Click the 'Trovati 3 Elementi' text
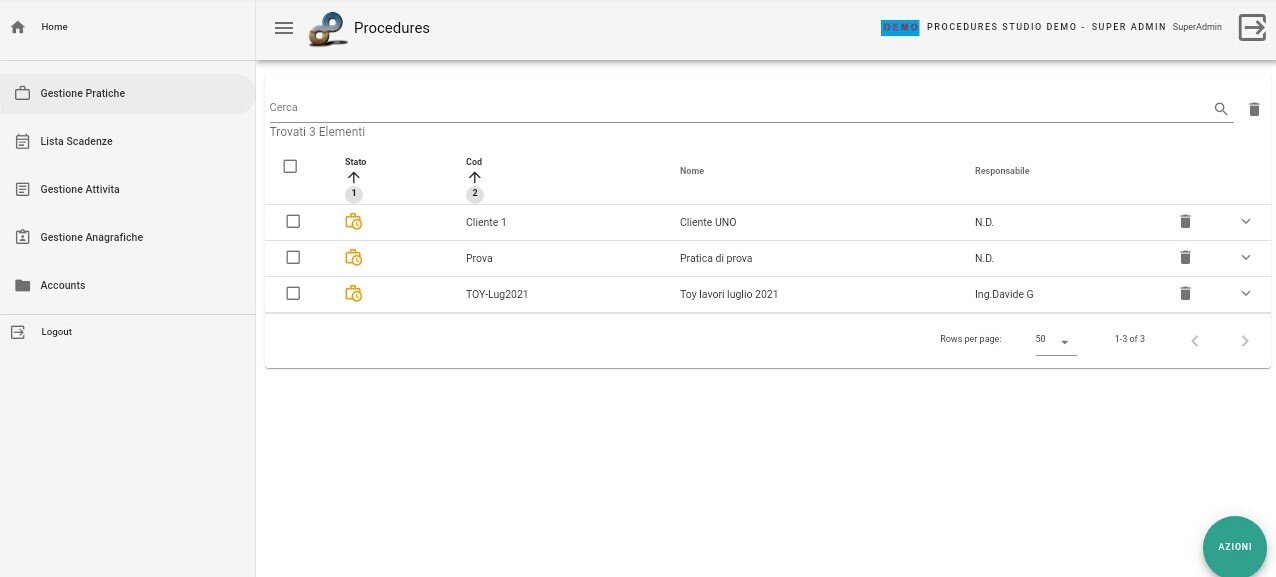 (317, 132)
